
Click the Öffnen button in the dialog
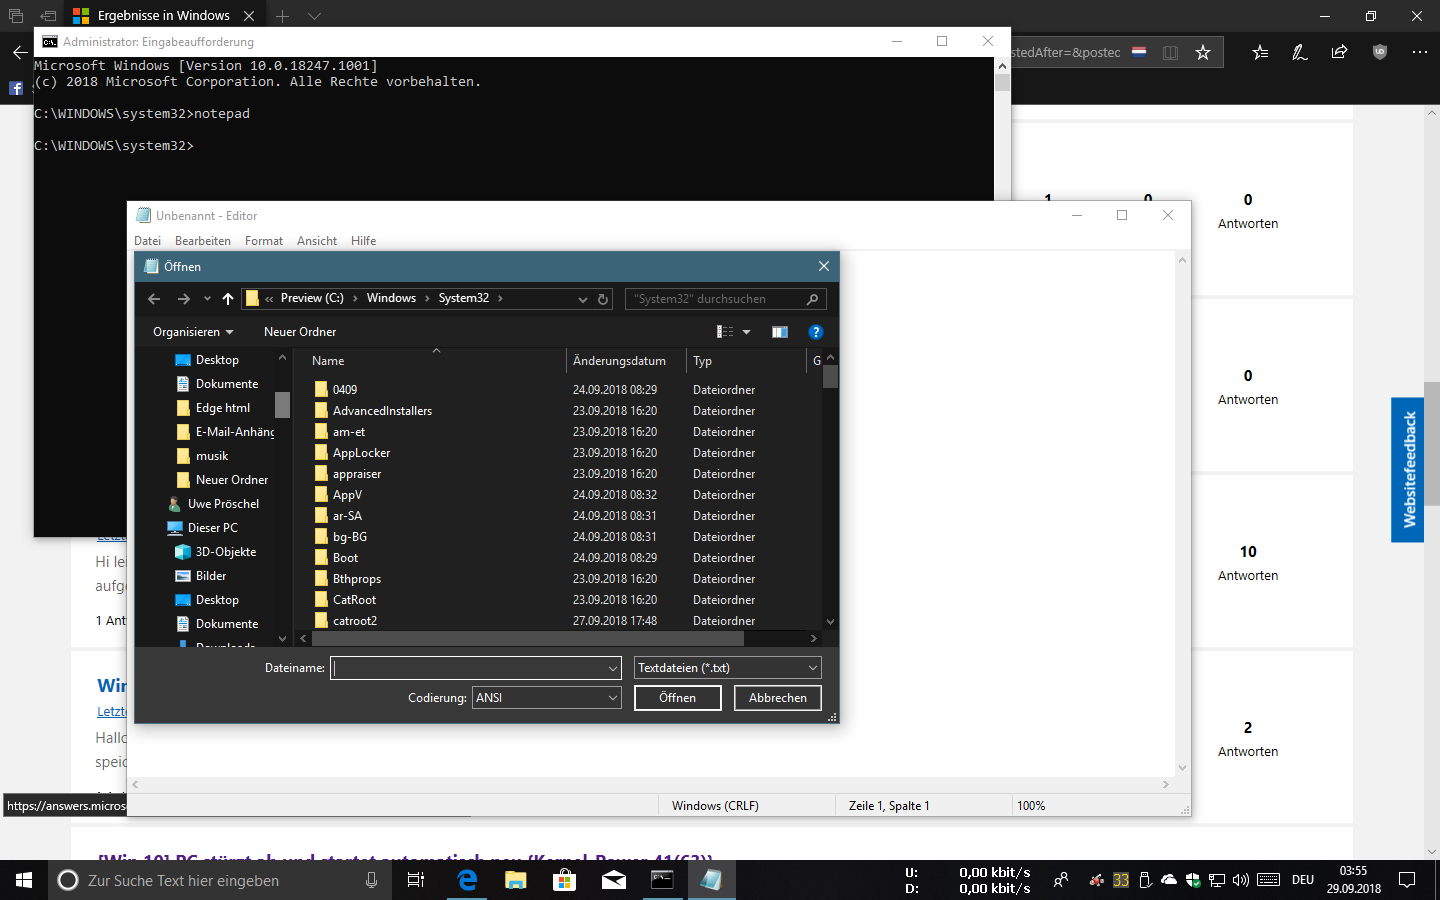point(678,698)
